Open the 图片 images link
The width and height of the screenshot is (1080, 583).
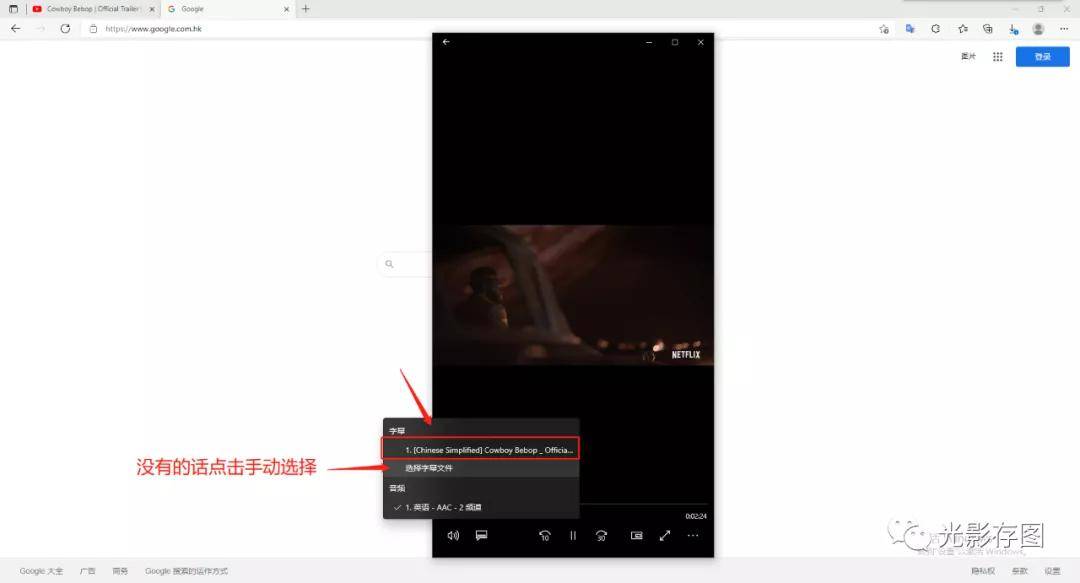[968, 57]
